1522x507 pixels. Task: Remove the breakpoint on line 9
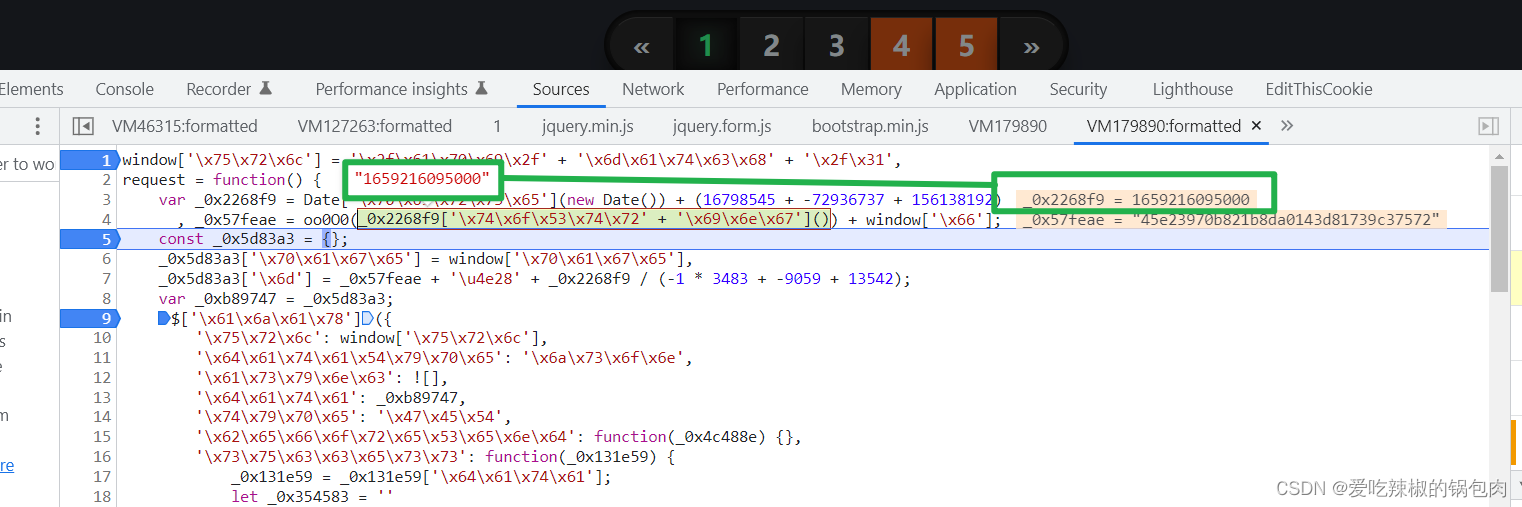pyautogui.click(x=90, y=318)
